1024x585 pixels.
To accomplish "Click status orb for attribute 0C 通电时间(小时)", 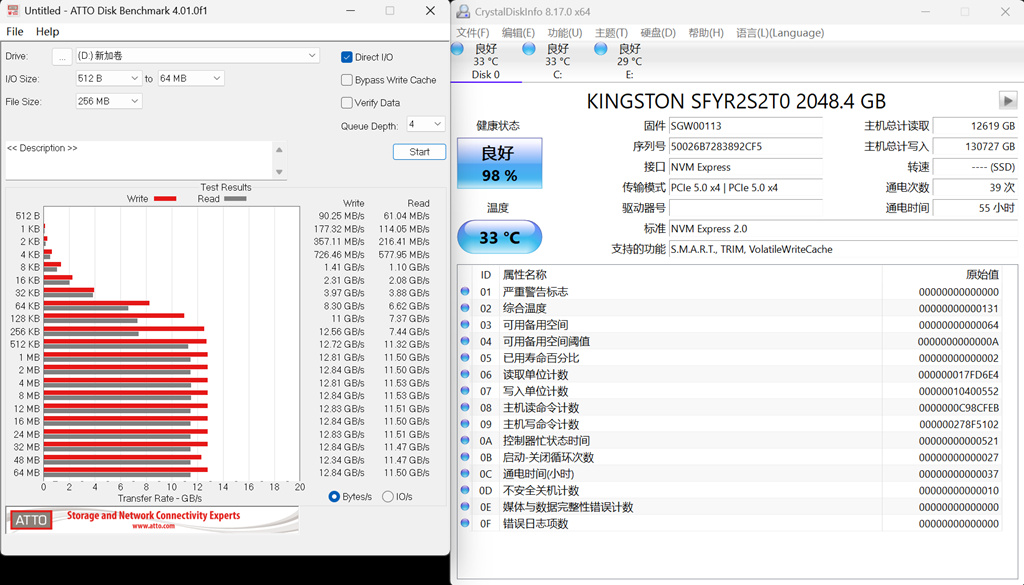I will (x=465, y=473).
